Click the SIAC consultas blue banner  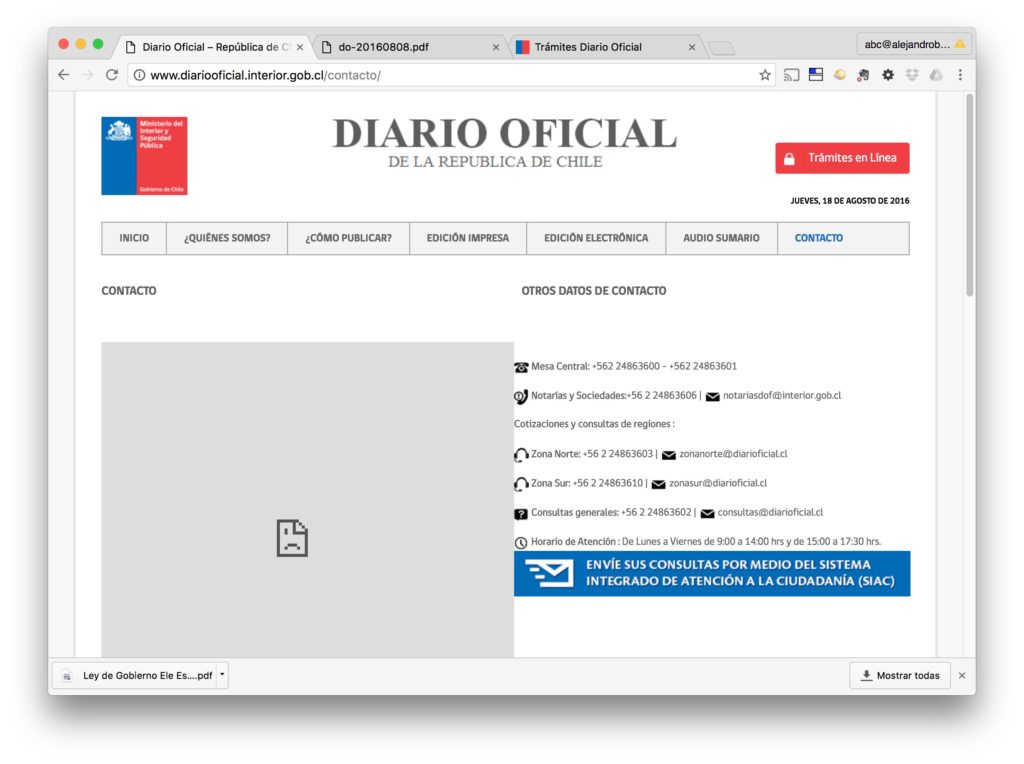pyautogui.click(x=712, y=573)
